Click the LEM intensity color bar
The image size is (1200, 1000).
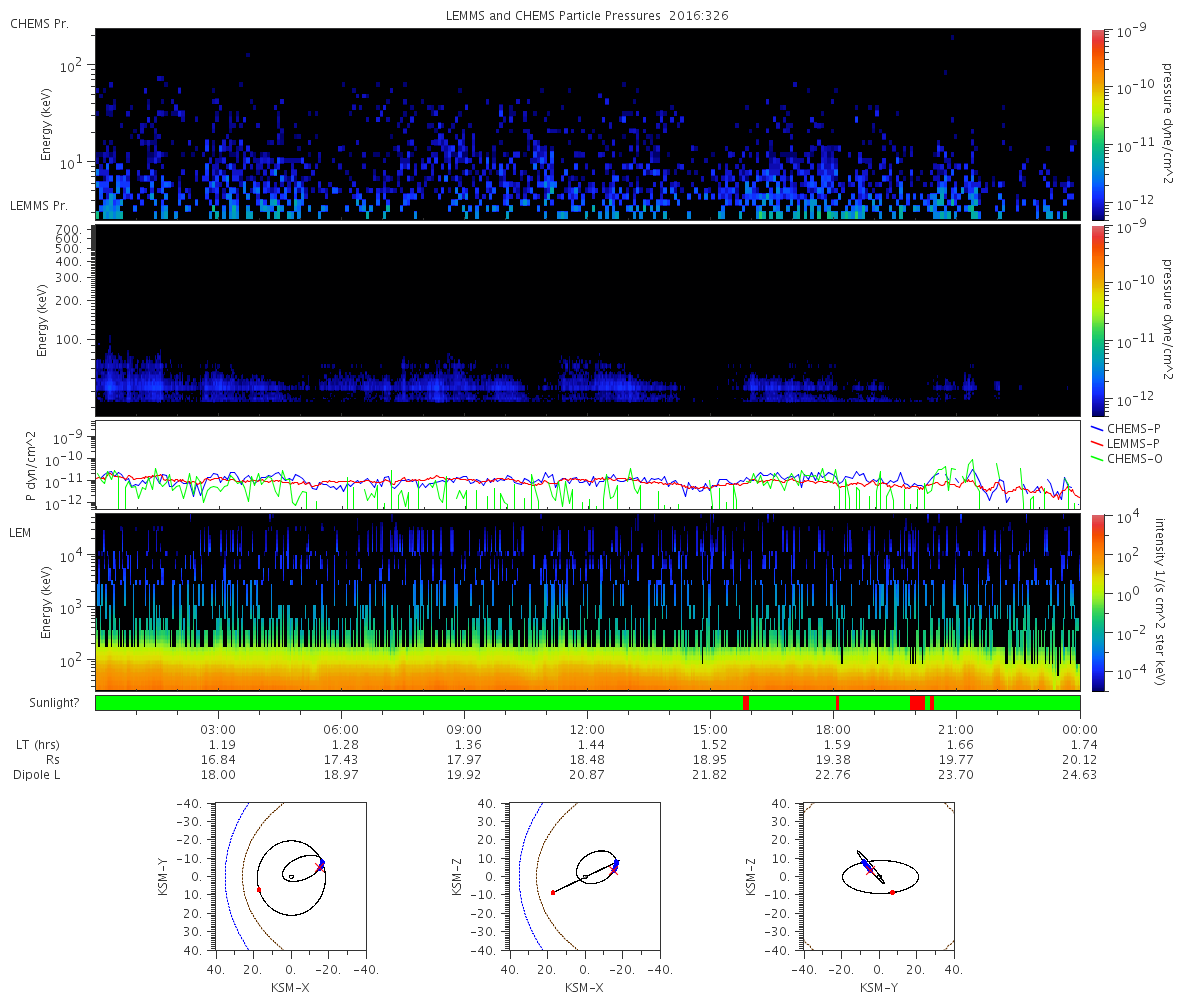coord(1099,603)
